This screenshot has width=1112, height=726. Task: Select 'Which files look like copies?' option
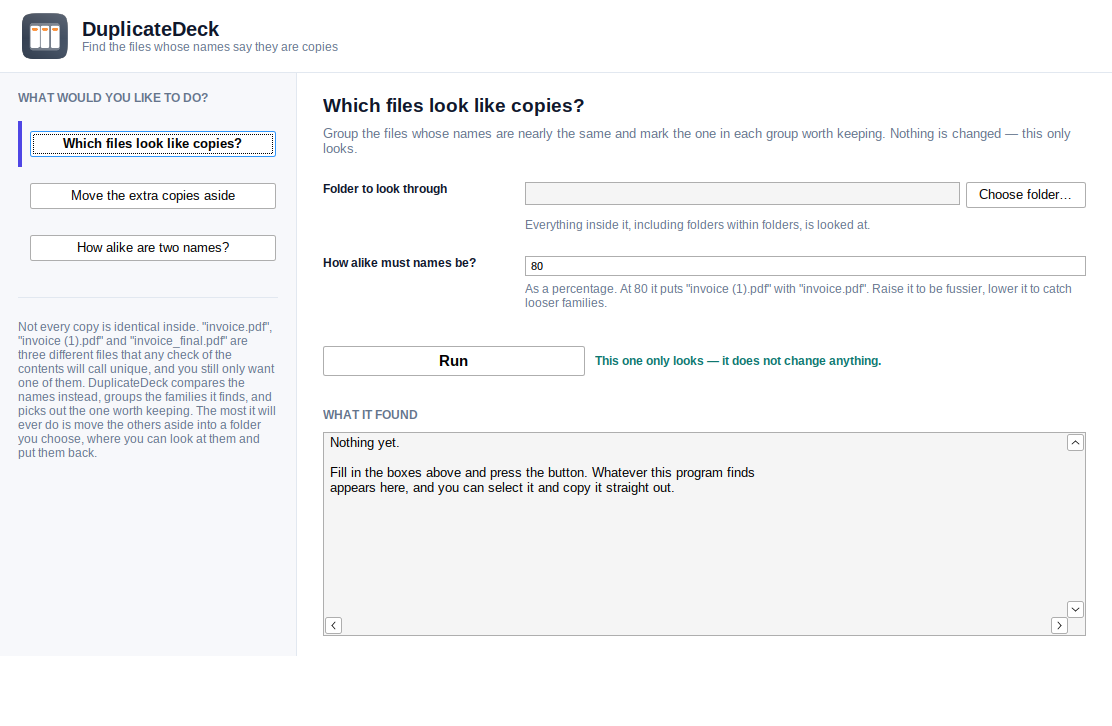click(x=152, y=144)
